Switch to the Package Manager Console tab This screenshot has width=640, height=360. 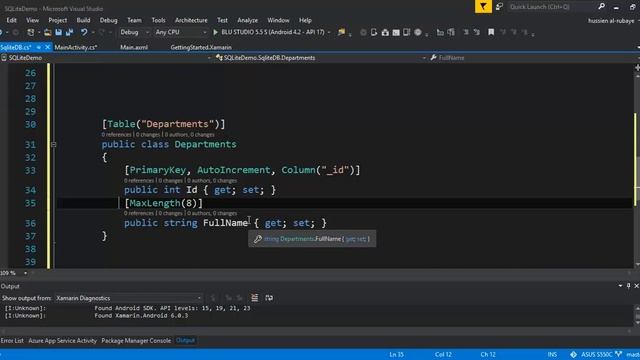(x=136, y=340)
